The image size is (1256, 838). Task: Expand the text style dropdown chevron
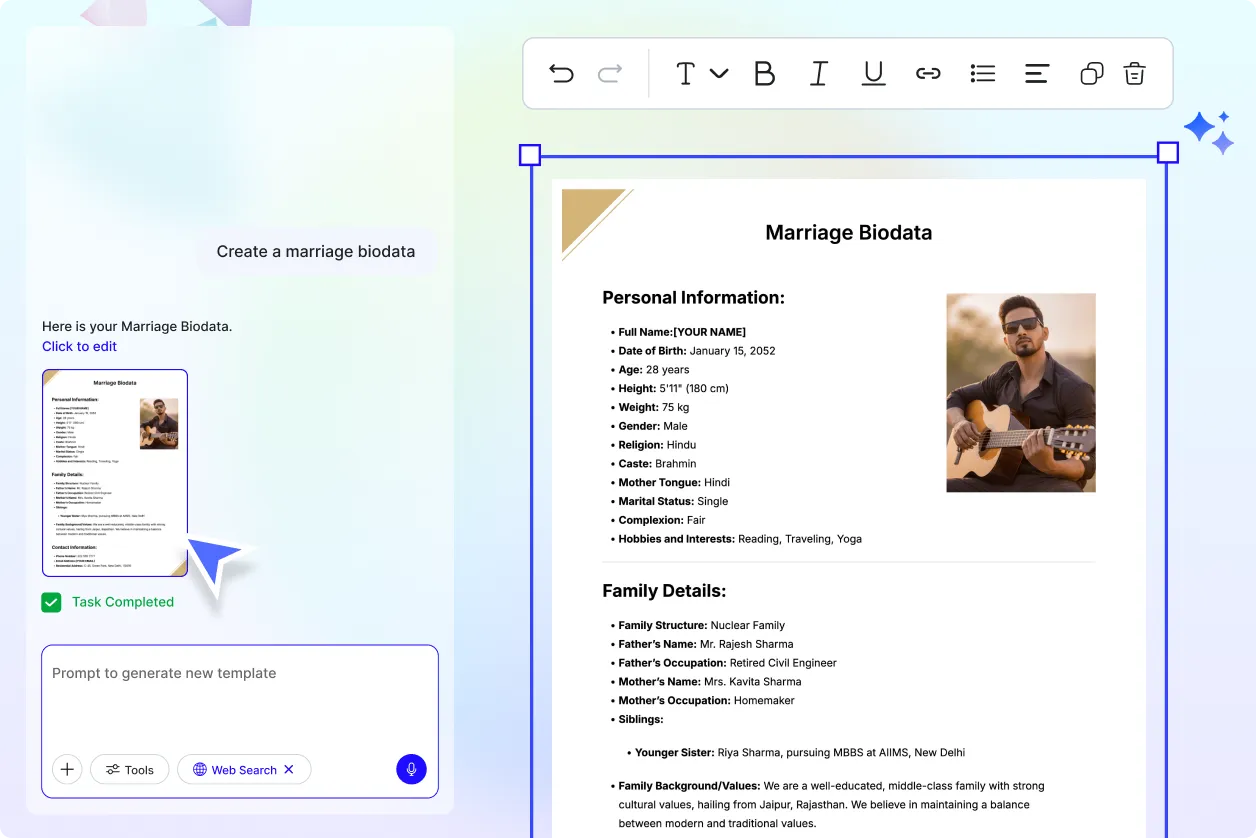pyautogui.click(x=719, y=73)
